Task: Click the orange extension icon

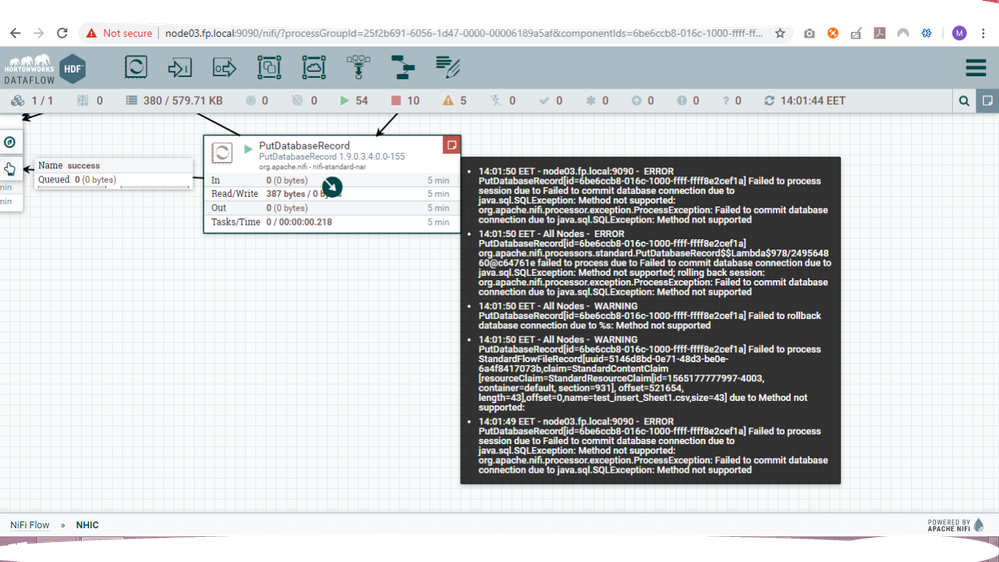Action: (x=833, y=33)
